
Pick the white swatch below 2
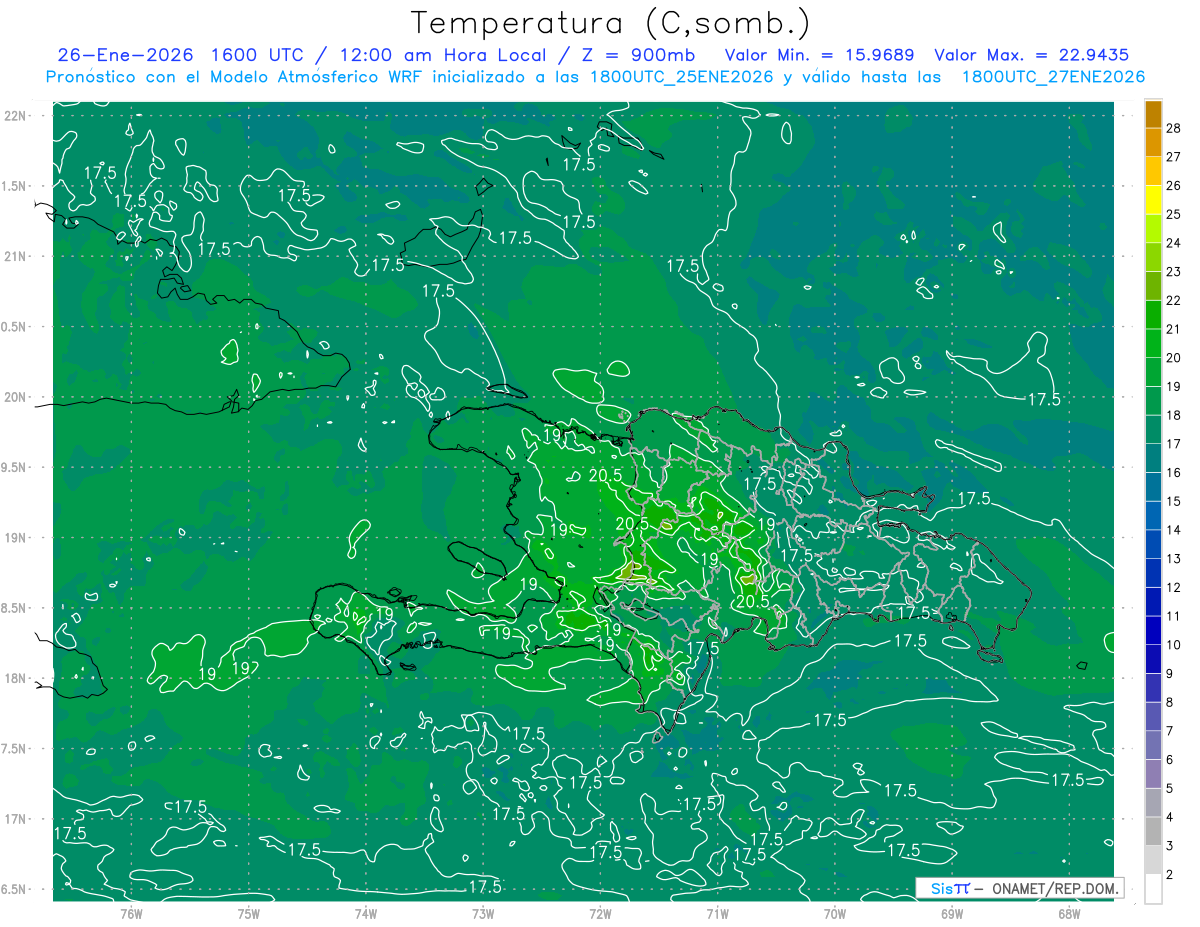[x=1153, y=889]
